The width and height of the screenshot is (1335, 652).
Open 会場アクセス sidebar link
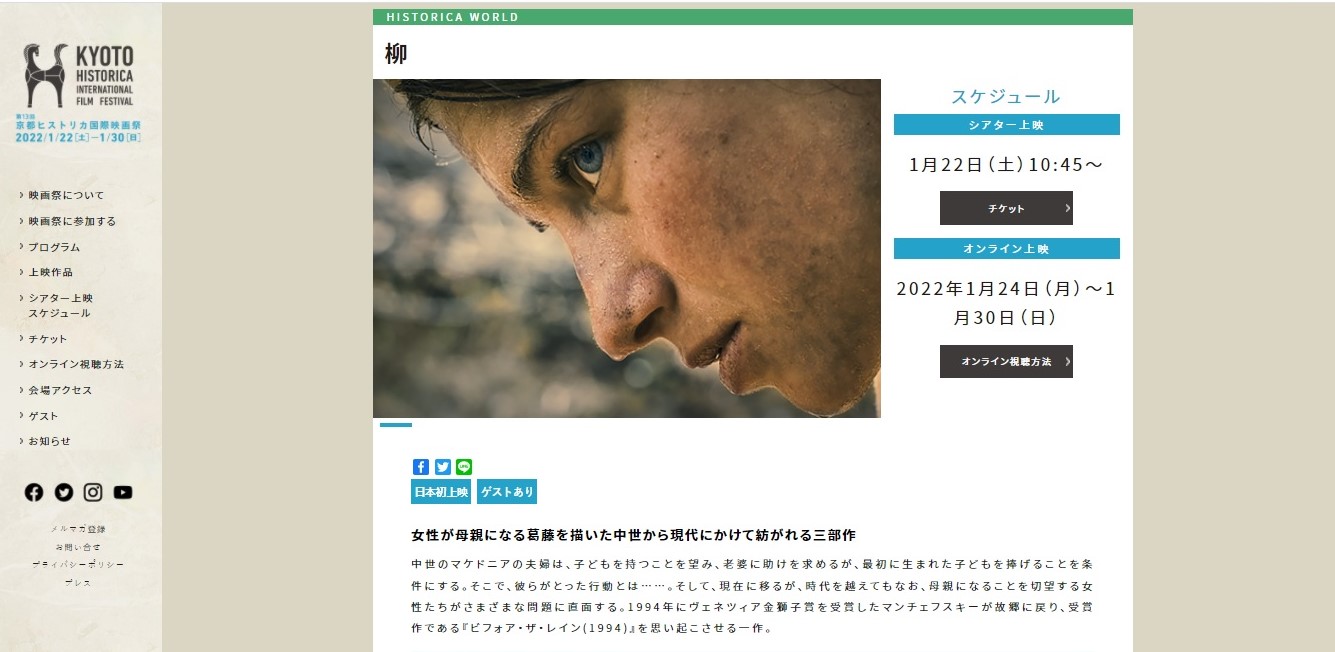(60, 390)
